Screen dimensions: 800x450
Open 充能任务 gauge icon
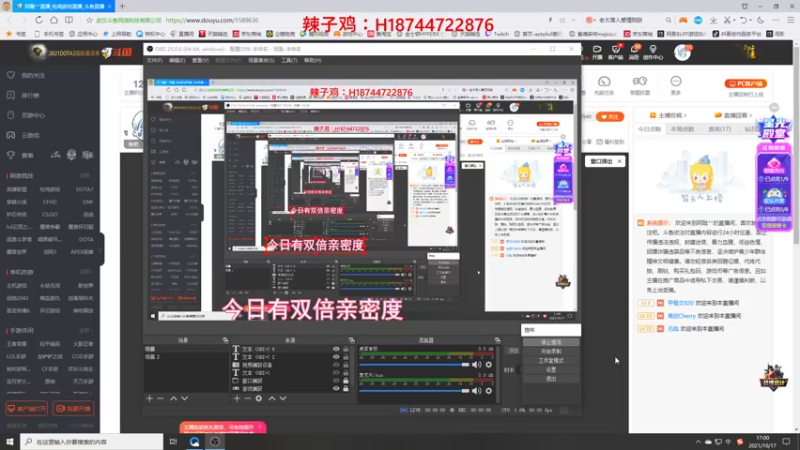604,82
